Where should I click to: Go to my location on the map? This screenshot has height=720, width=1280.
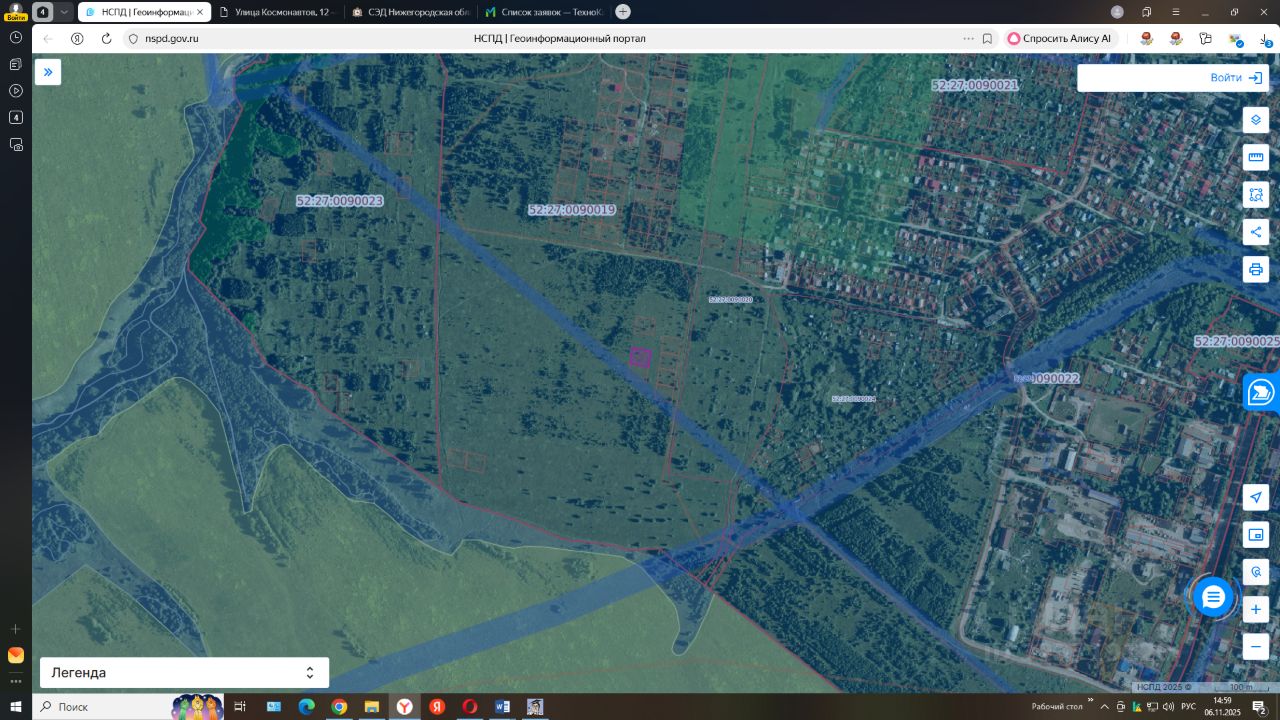1256,497
